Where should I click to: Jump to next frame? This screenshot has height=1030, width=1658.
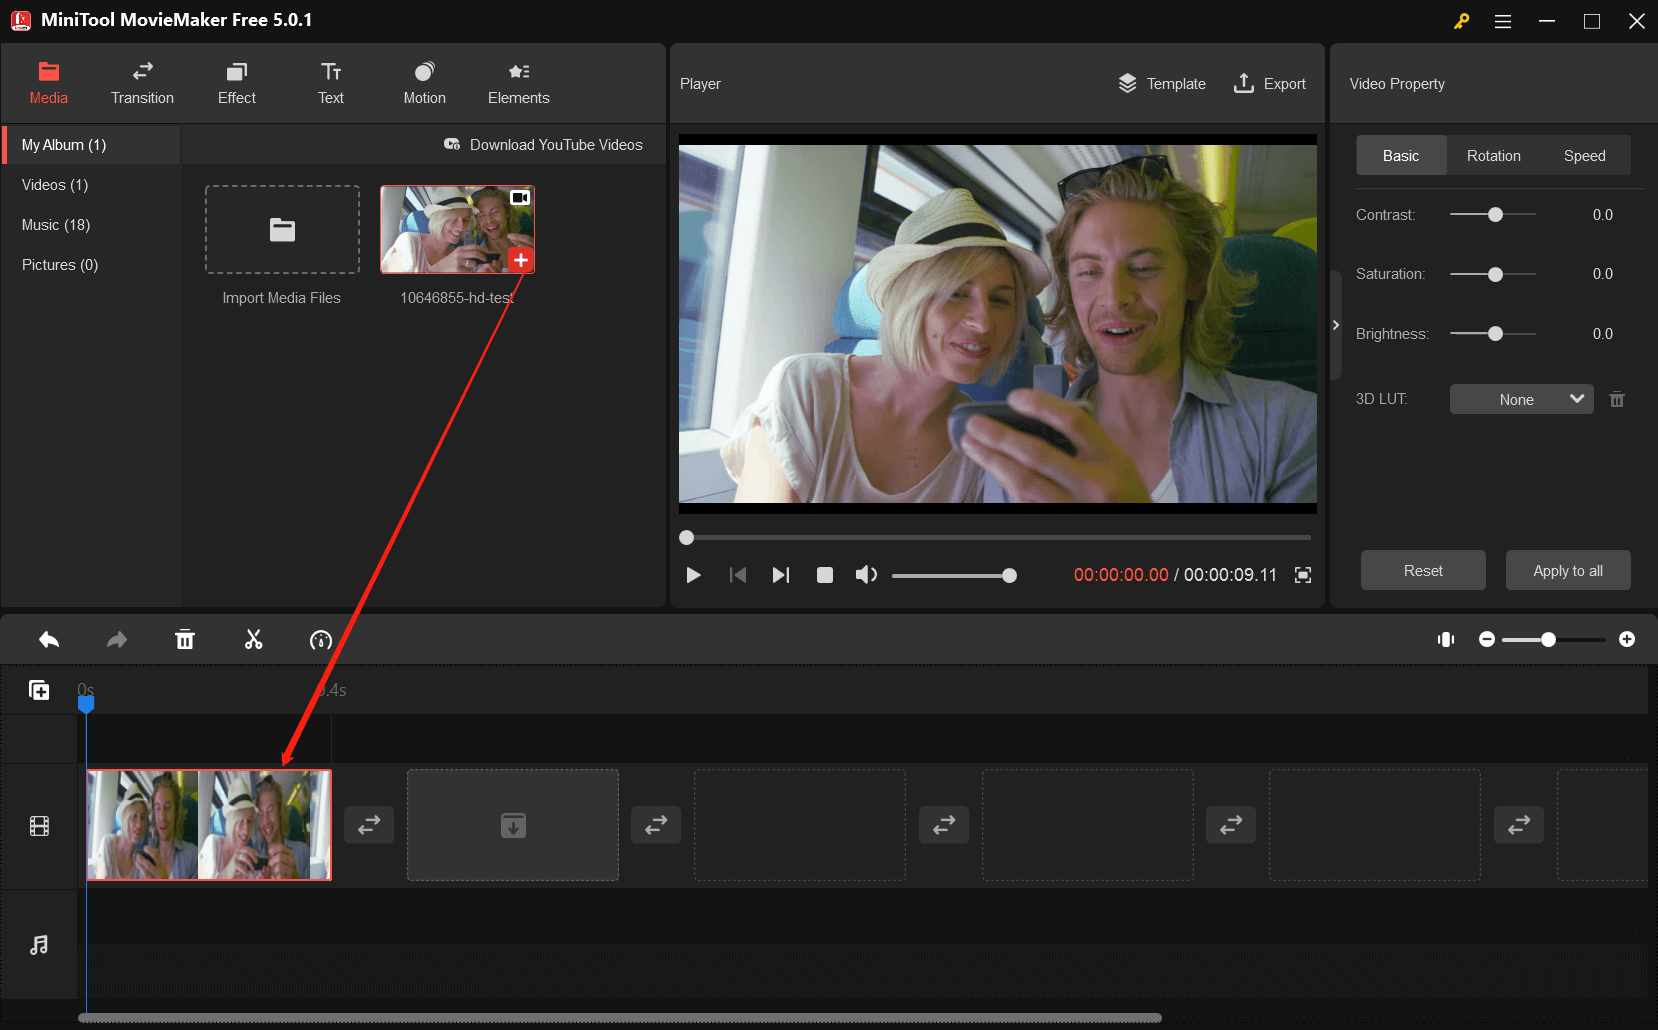pos(781,575)
